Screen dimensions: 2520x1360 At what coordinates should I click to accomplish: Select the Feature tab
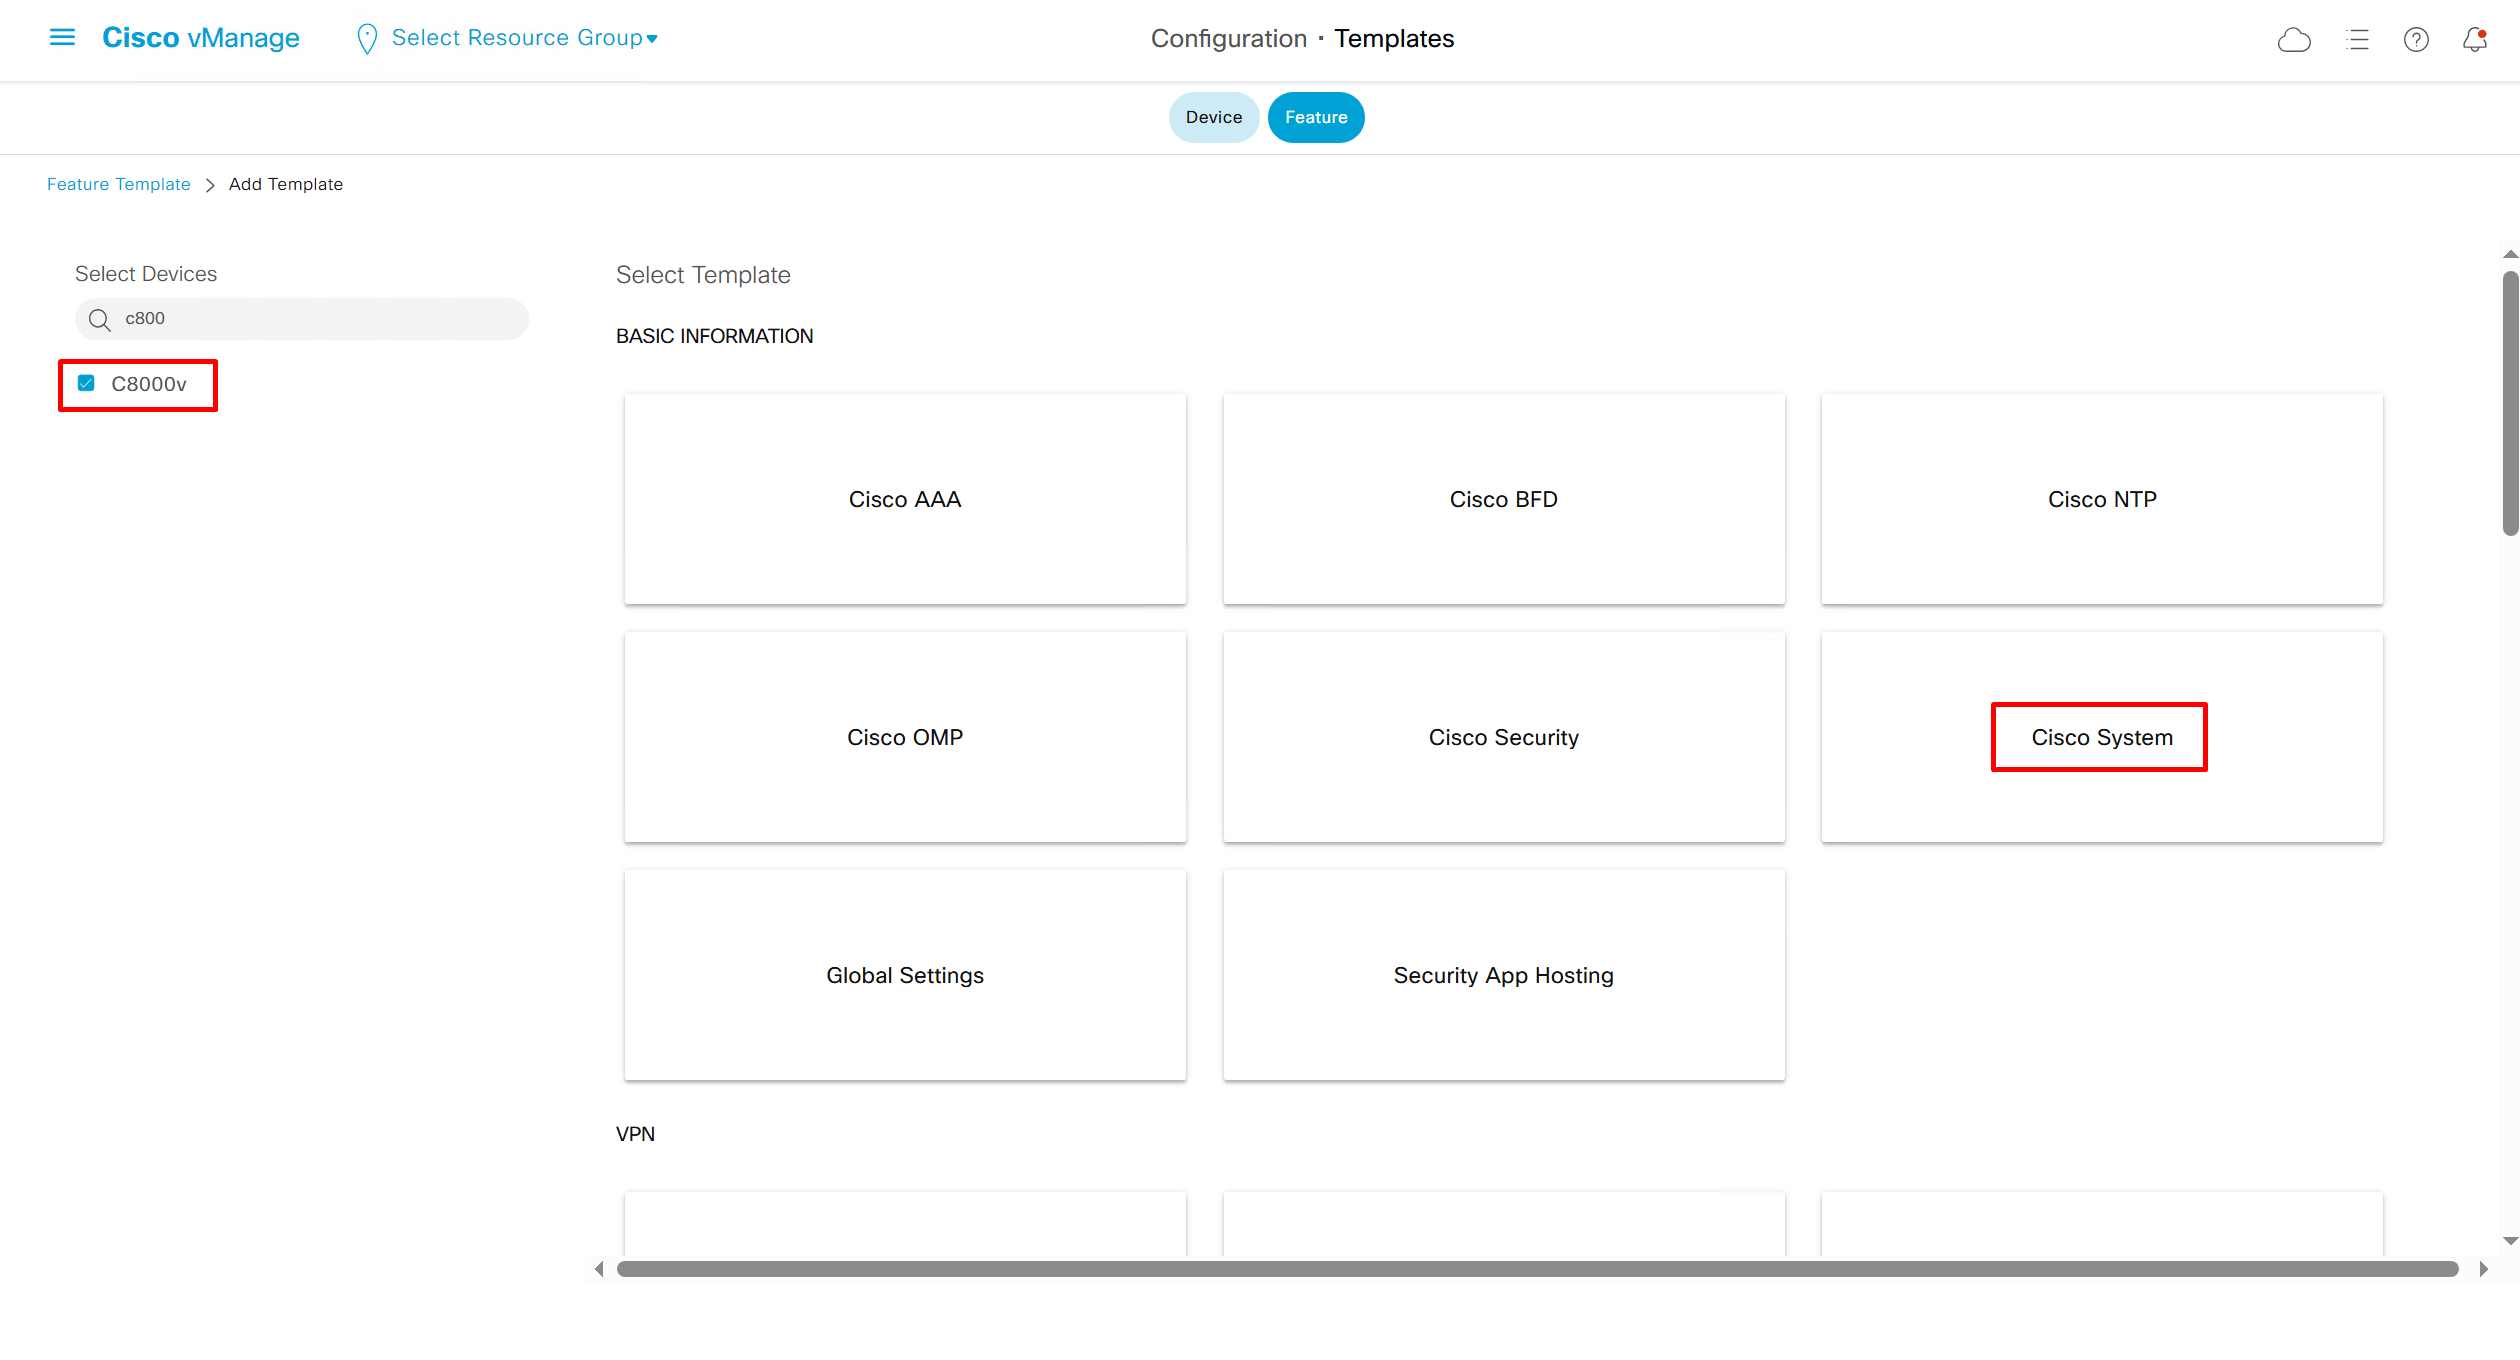coord(1315,117)
